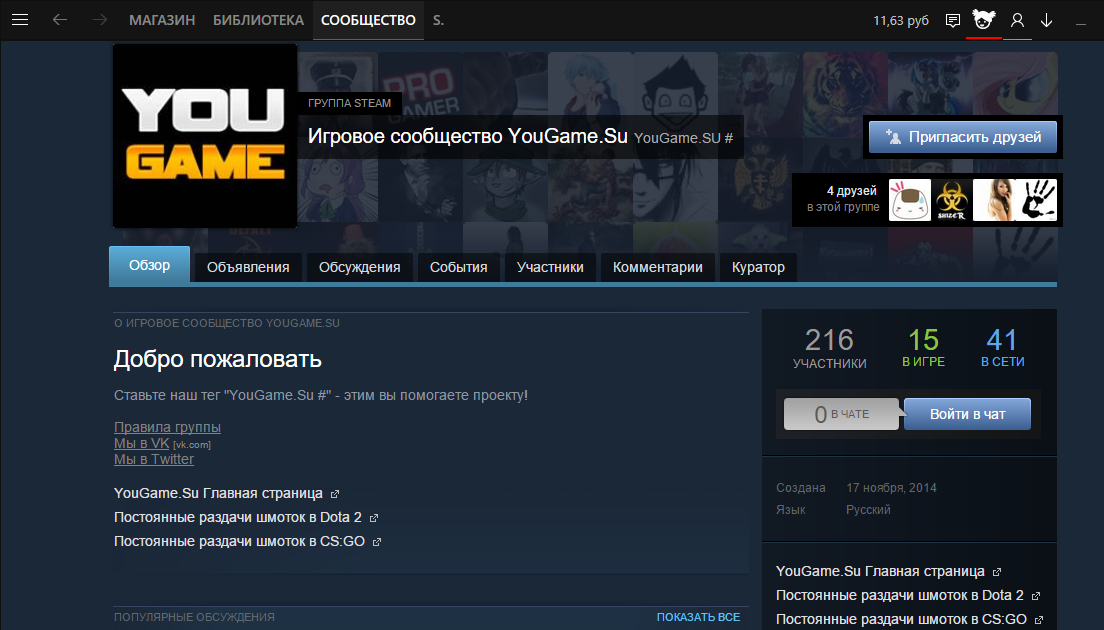Viewport: 1104px width, 630px height.
Task: Open the hamburger main menu
Action: click(x=20, y=20)
